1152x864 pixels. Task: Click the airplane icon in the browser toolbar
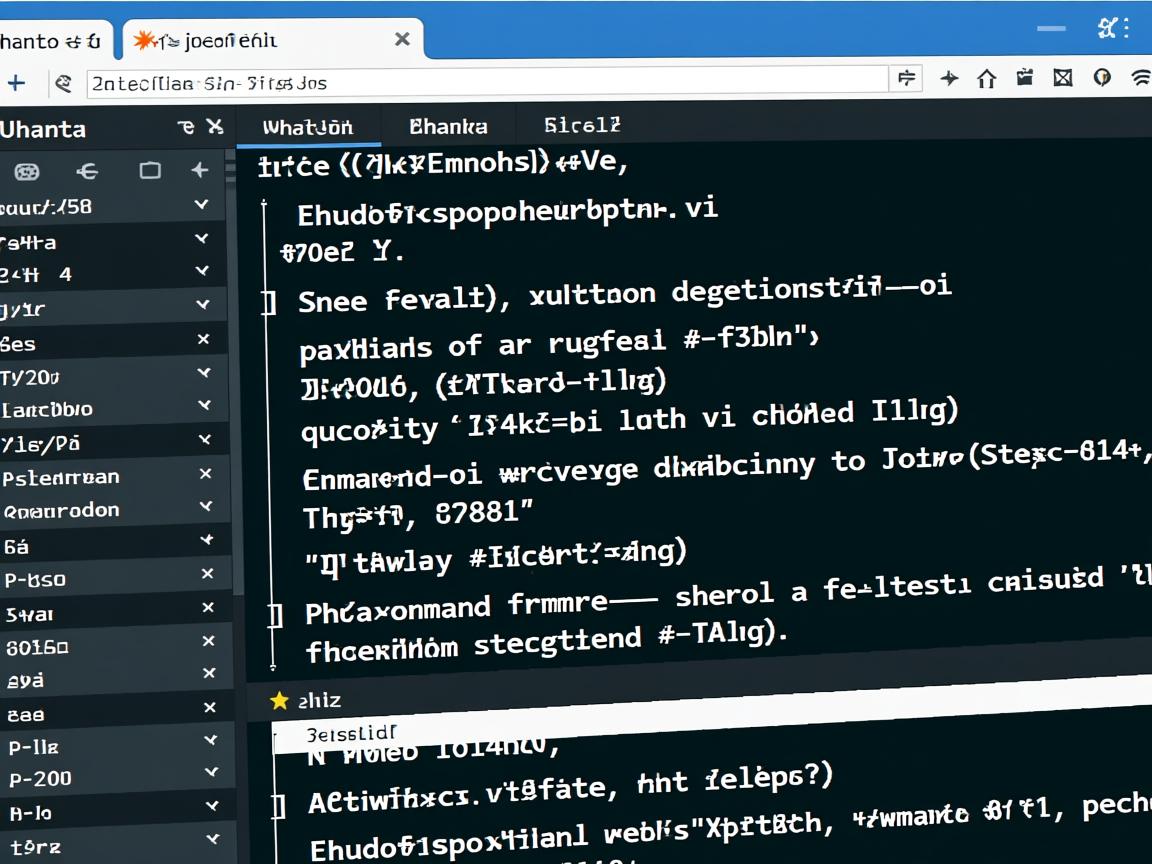coord(948,77)
